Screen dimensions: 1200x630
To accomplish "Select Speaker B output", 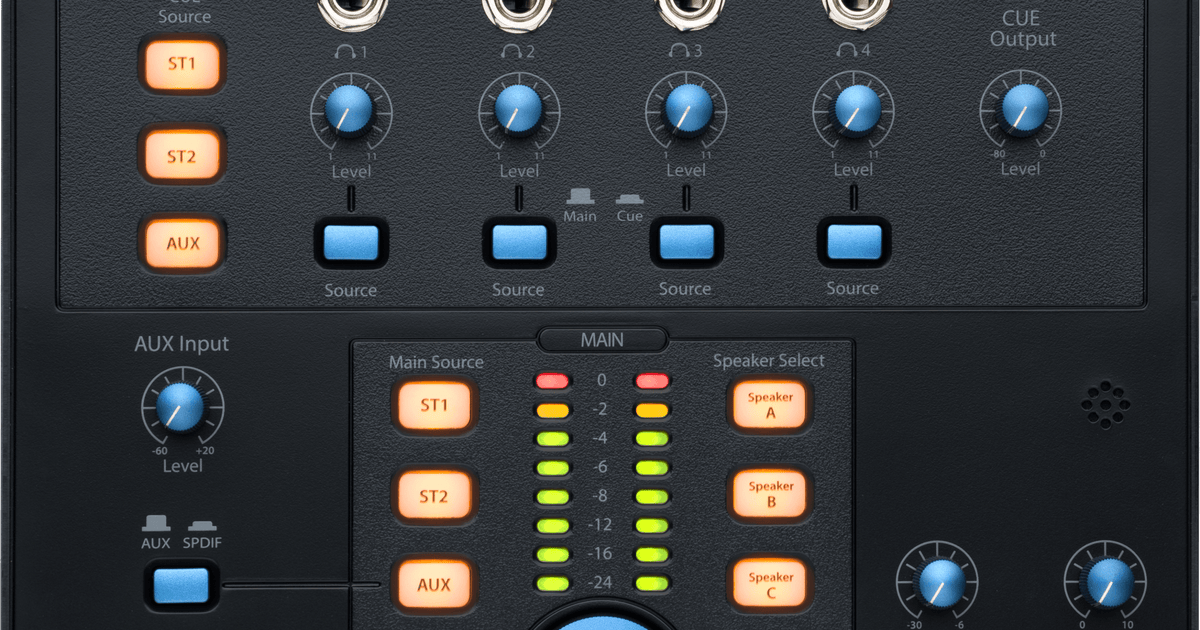I will coord(770,495).
